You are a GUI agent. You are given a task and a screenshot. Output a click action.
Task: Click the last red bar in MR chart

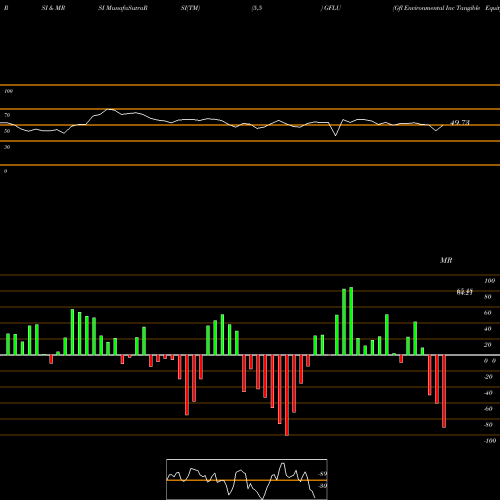click(x=444, y=391)
